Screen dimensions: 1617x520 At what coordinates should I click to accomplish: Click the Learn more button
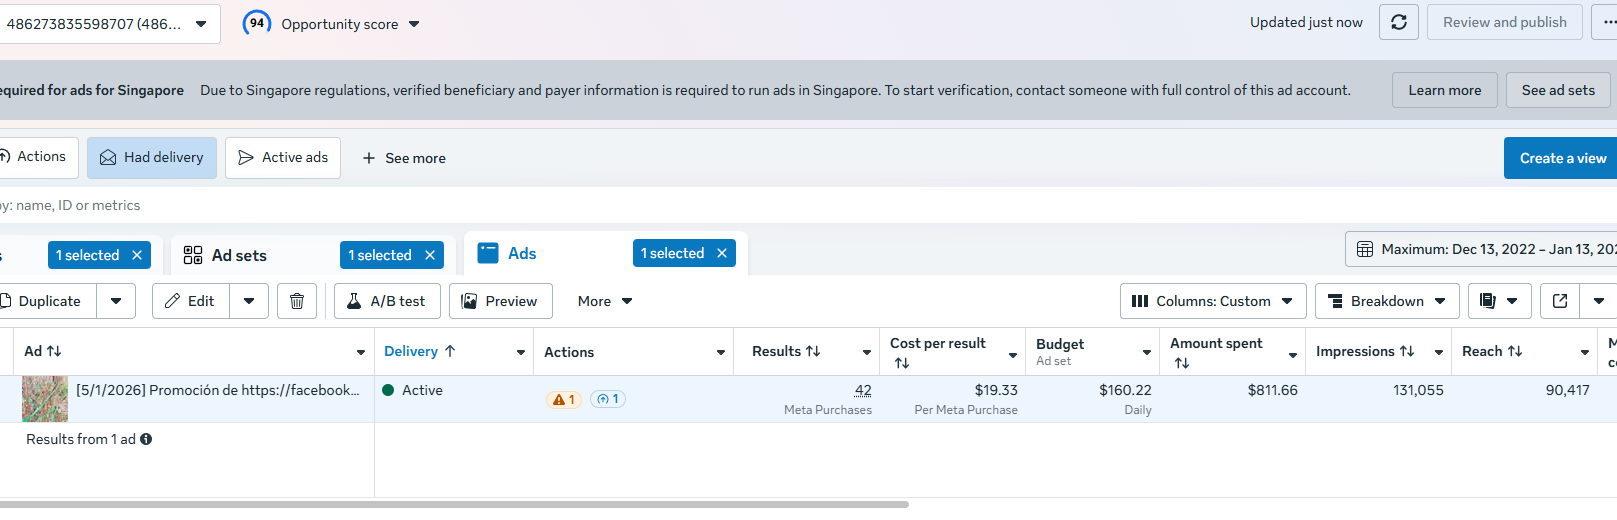(x=1444, y=90)
